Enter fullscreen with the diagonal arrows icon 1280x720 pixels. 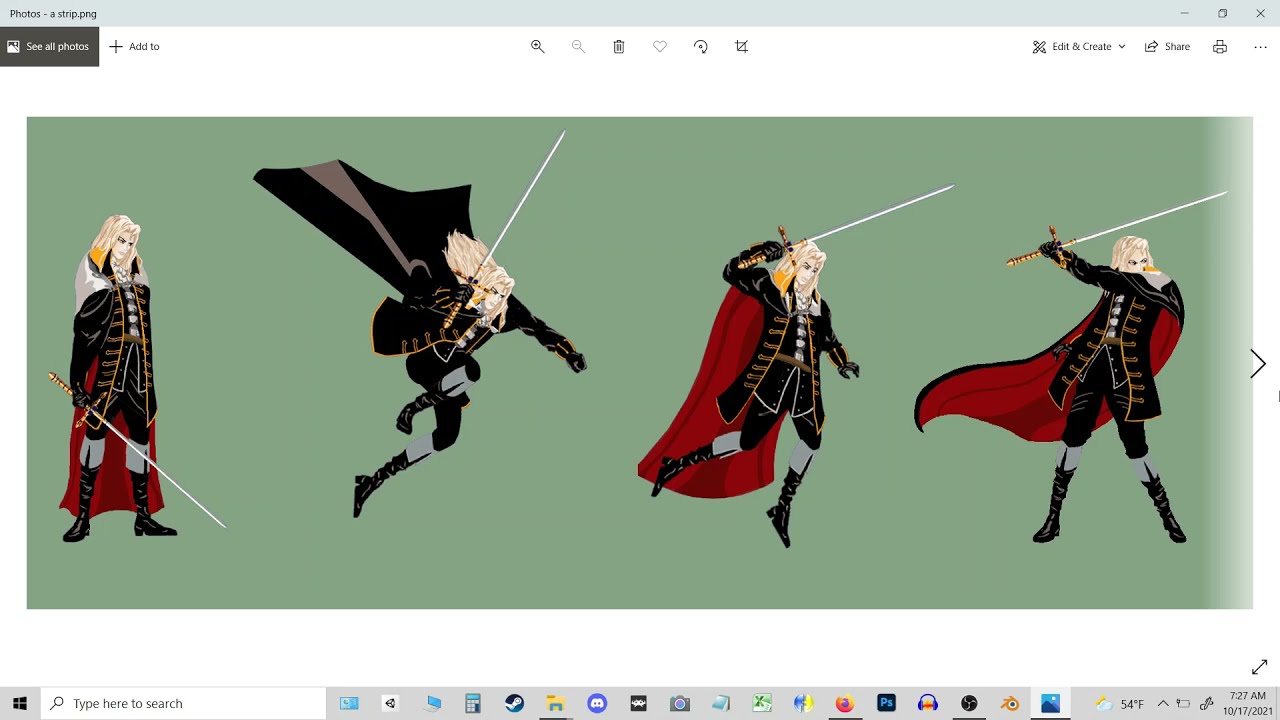click(x=1259, y=667)
